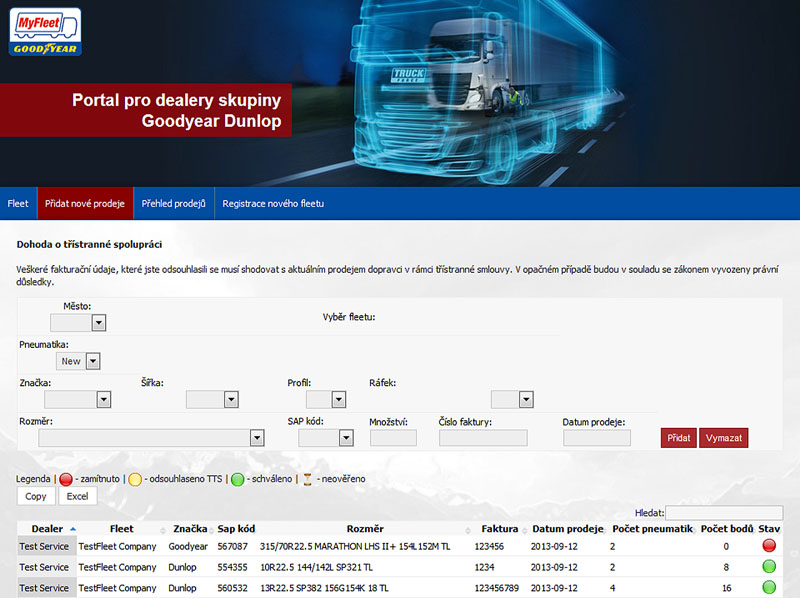Click the red Přidat button
This screenshot has height=598, width=800.
[679, 438]
